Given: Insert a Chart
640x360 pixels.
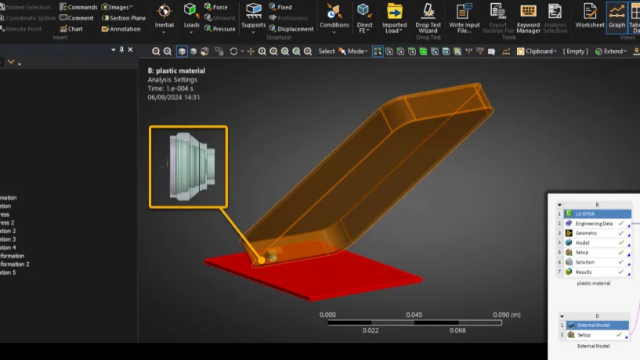Looking at the screenshot, I should [x=71, y=29].
